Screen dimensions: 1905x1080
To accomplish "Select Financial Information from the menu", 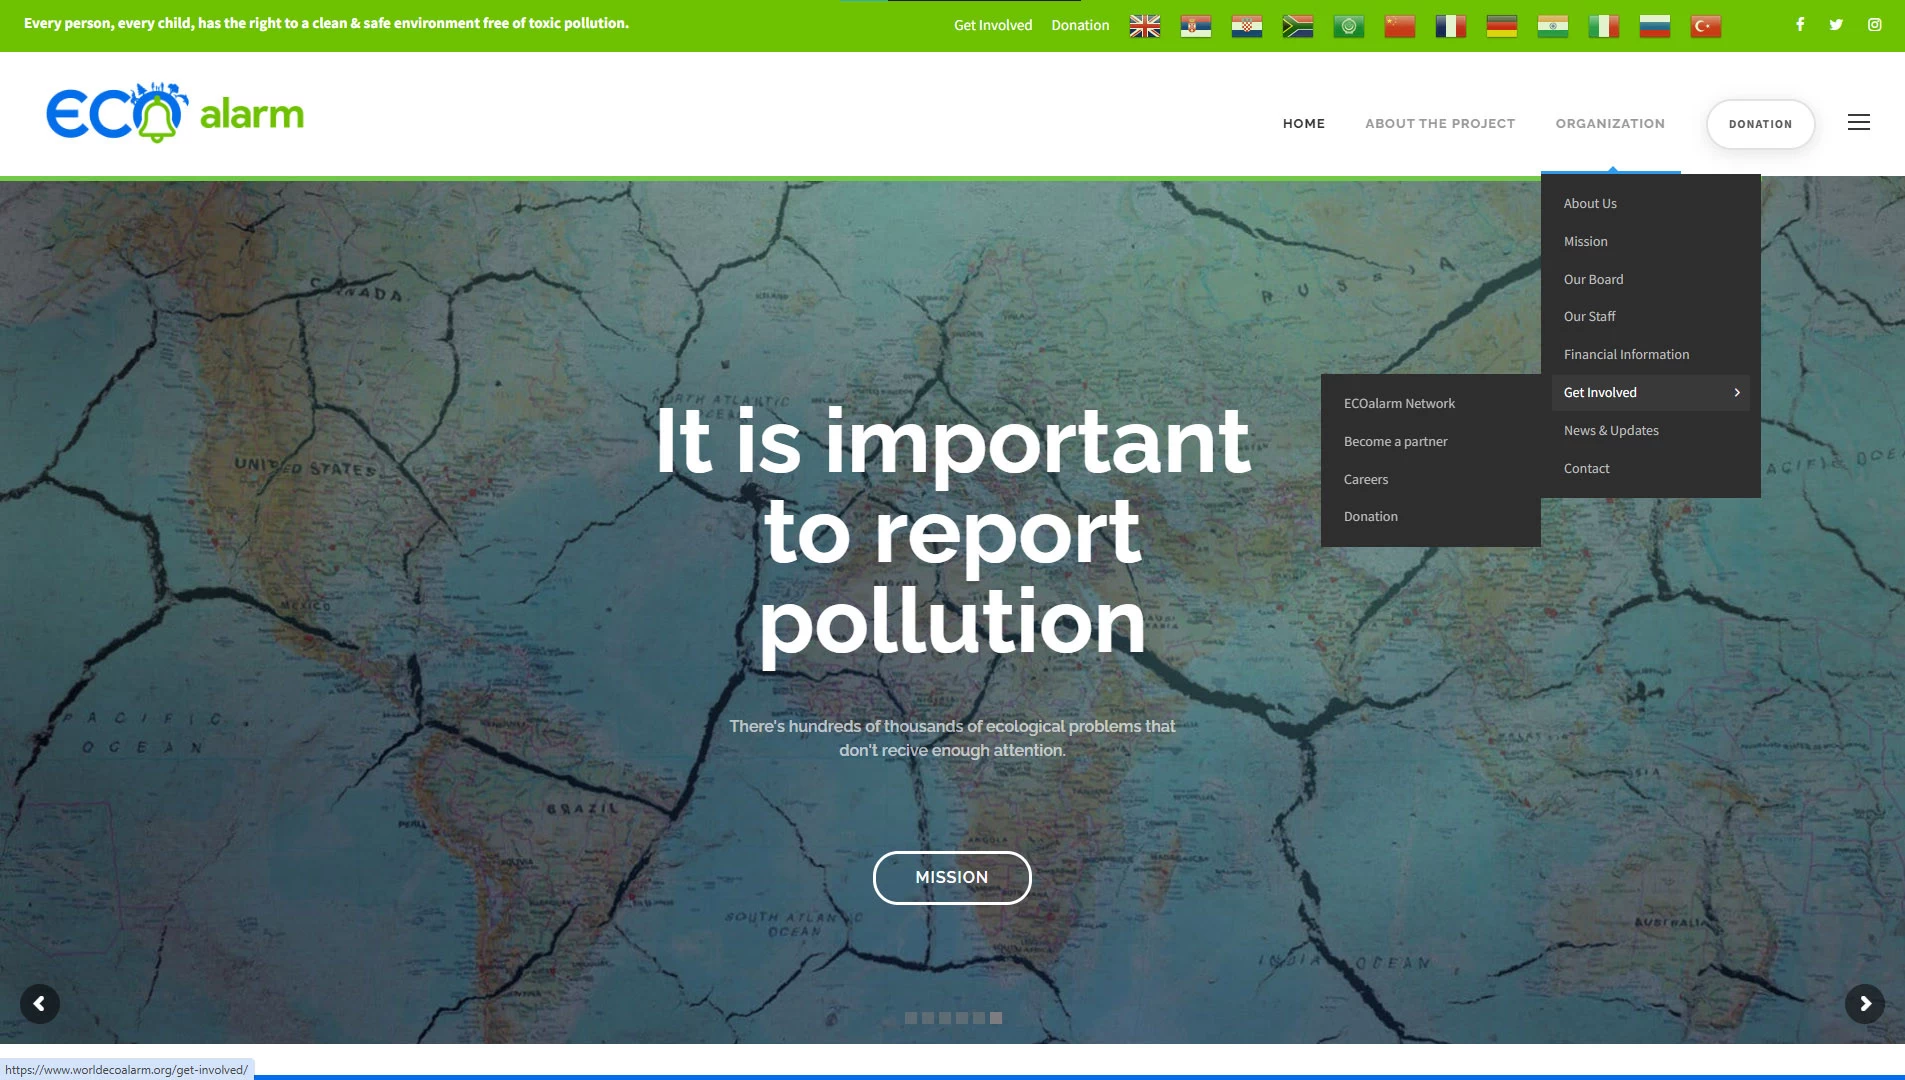I will [x=1626, y=355].
